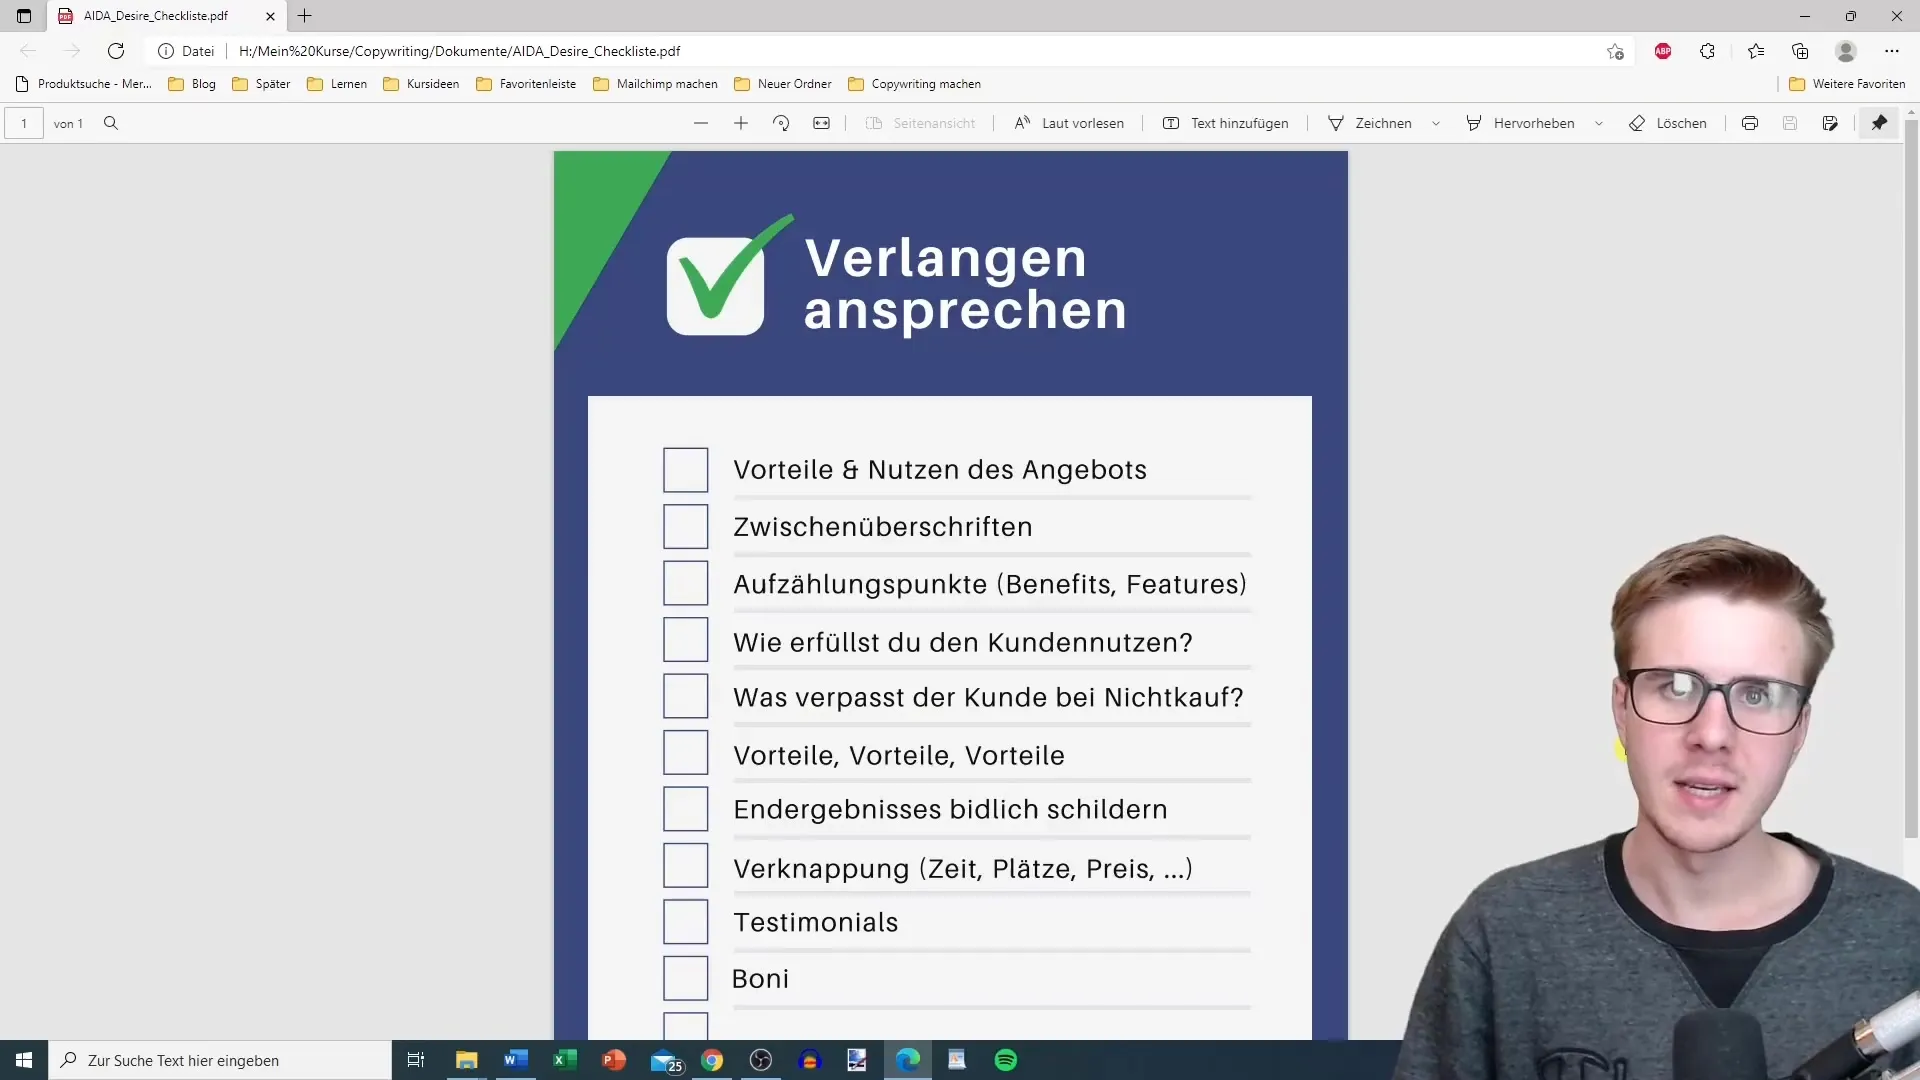This screenshot has width=1920, height=1080.
Task: Open the collections icon
Action: pos(1800,51)
